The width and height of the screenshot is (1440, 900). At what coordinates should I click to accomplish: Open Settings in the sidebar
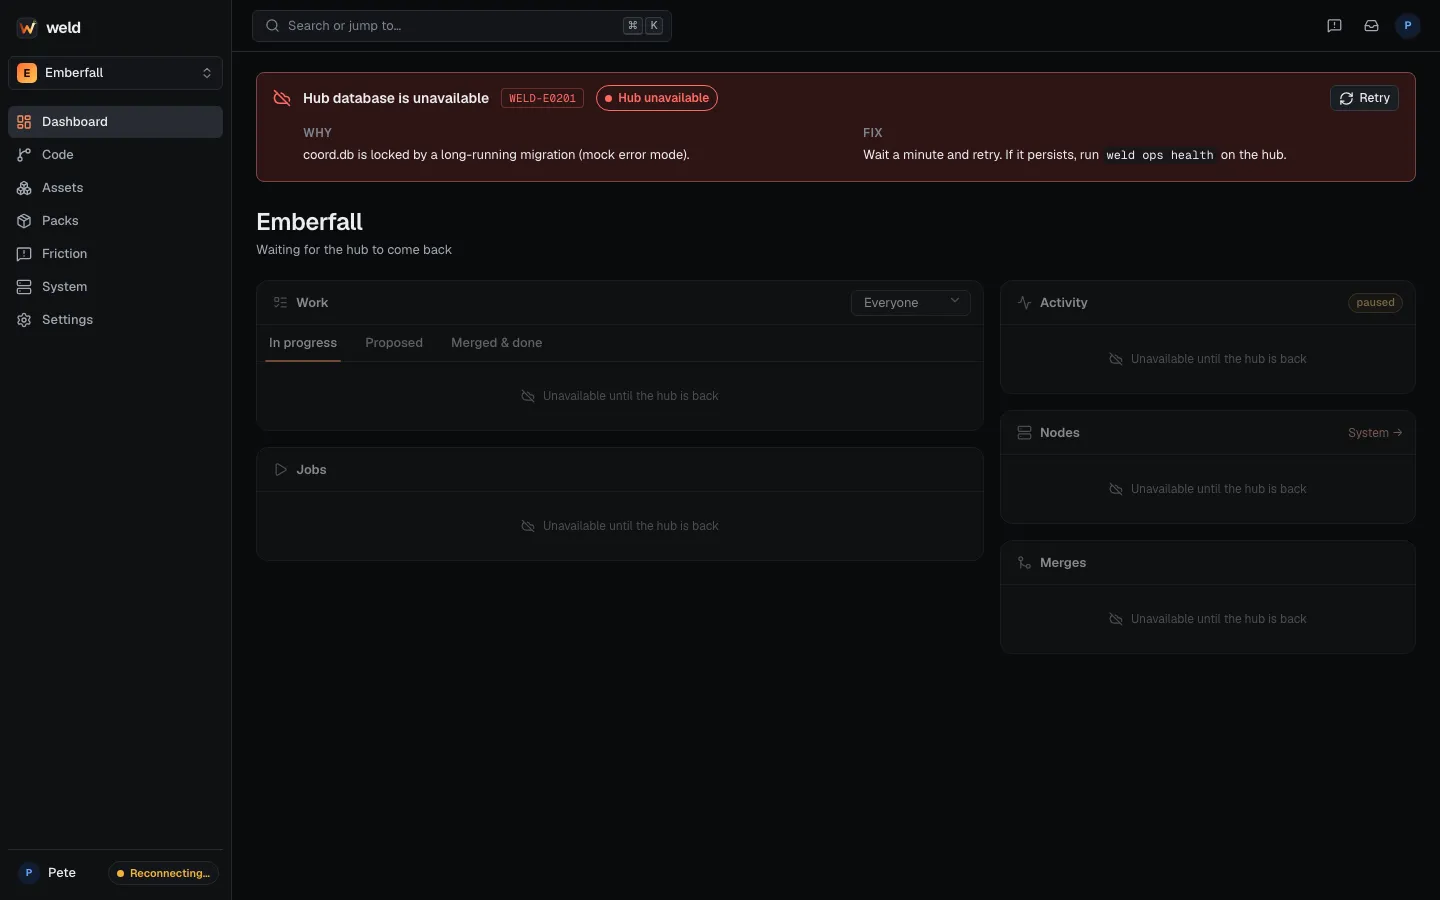[115, 320]
